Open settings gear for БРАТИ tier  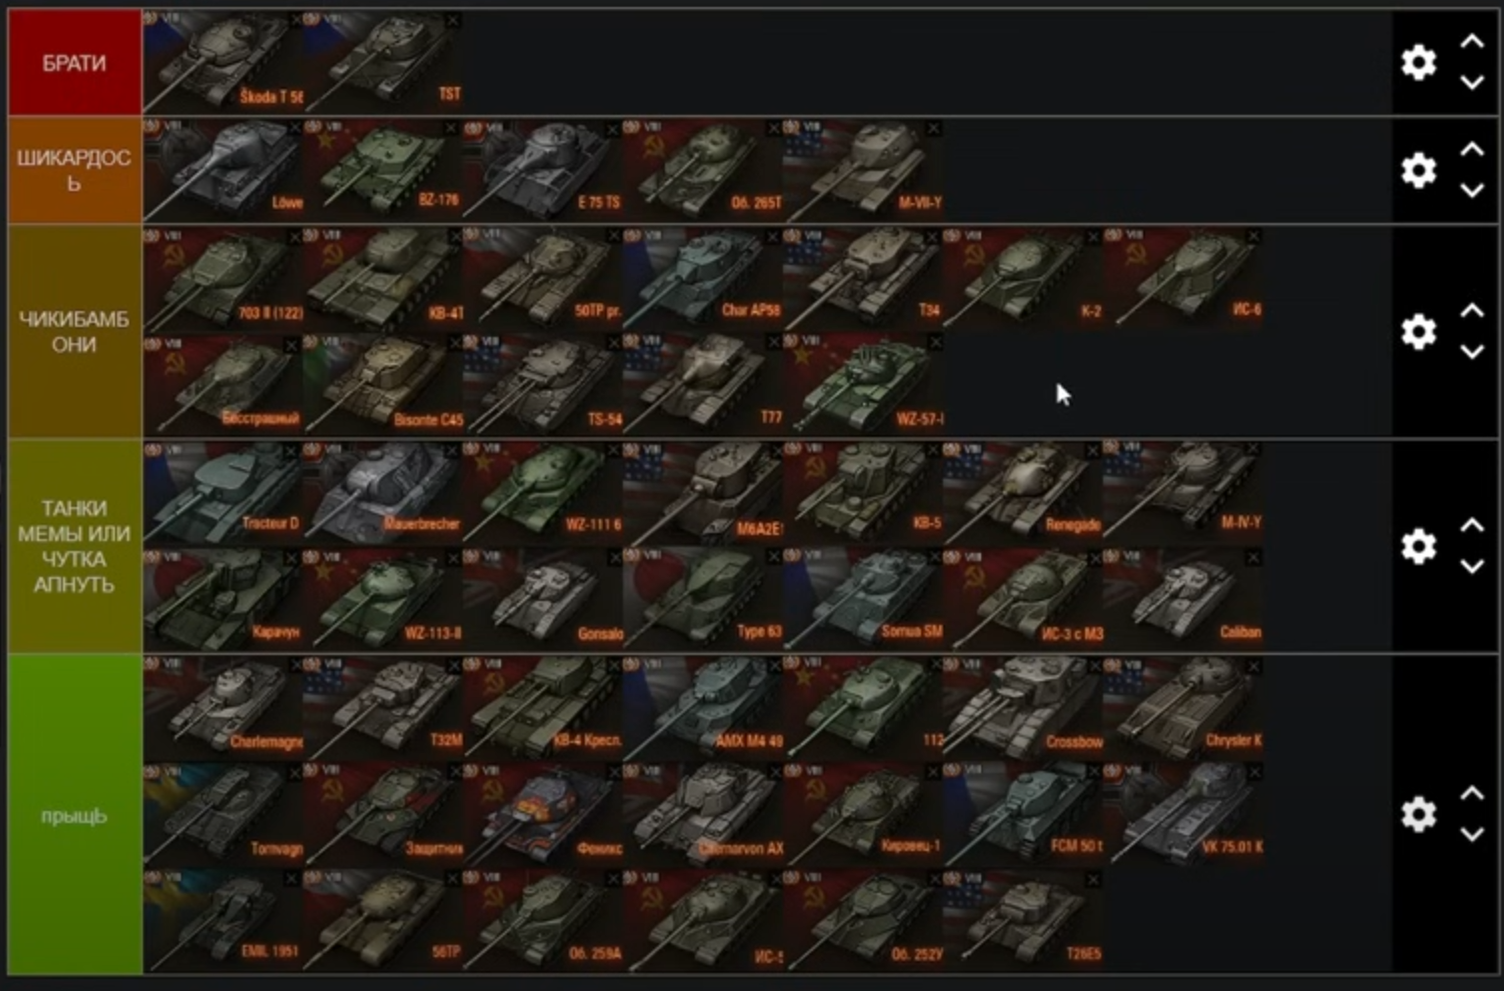tap(1418, 62)
